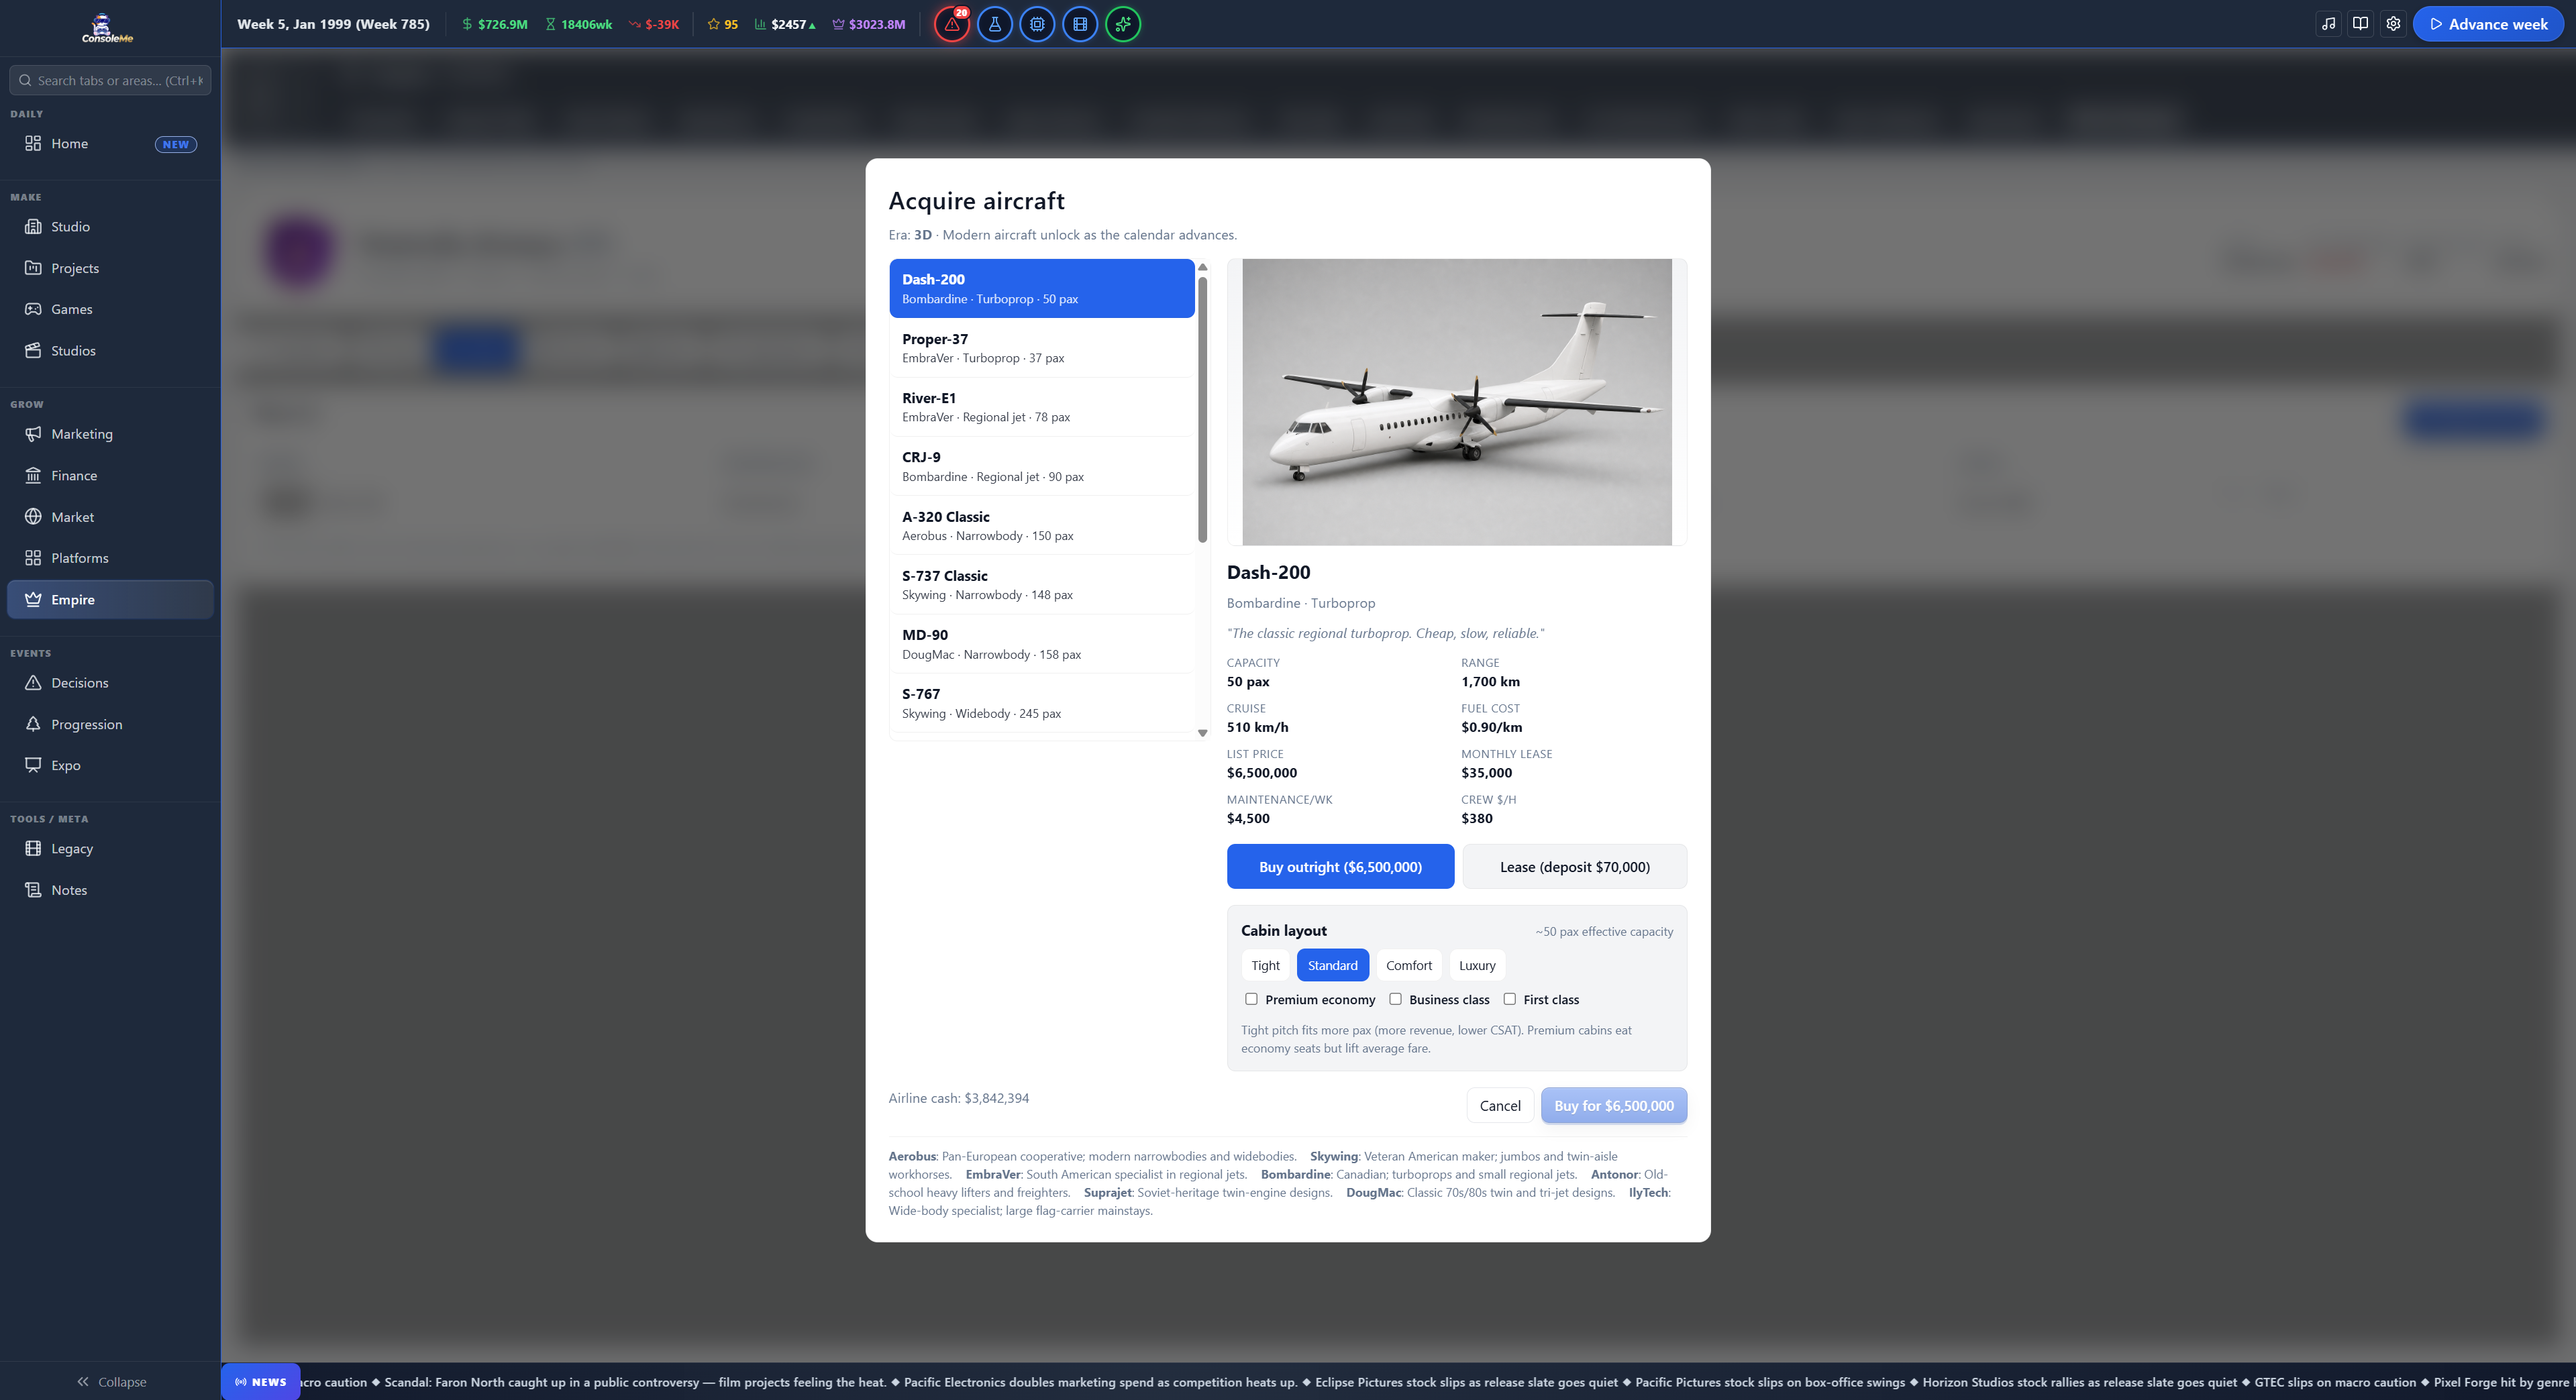Screen dimensions: 2576x1400
Task: Toggle the music note icon
Action: point(2329,24)
